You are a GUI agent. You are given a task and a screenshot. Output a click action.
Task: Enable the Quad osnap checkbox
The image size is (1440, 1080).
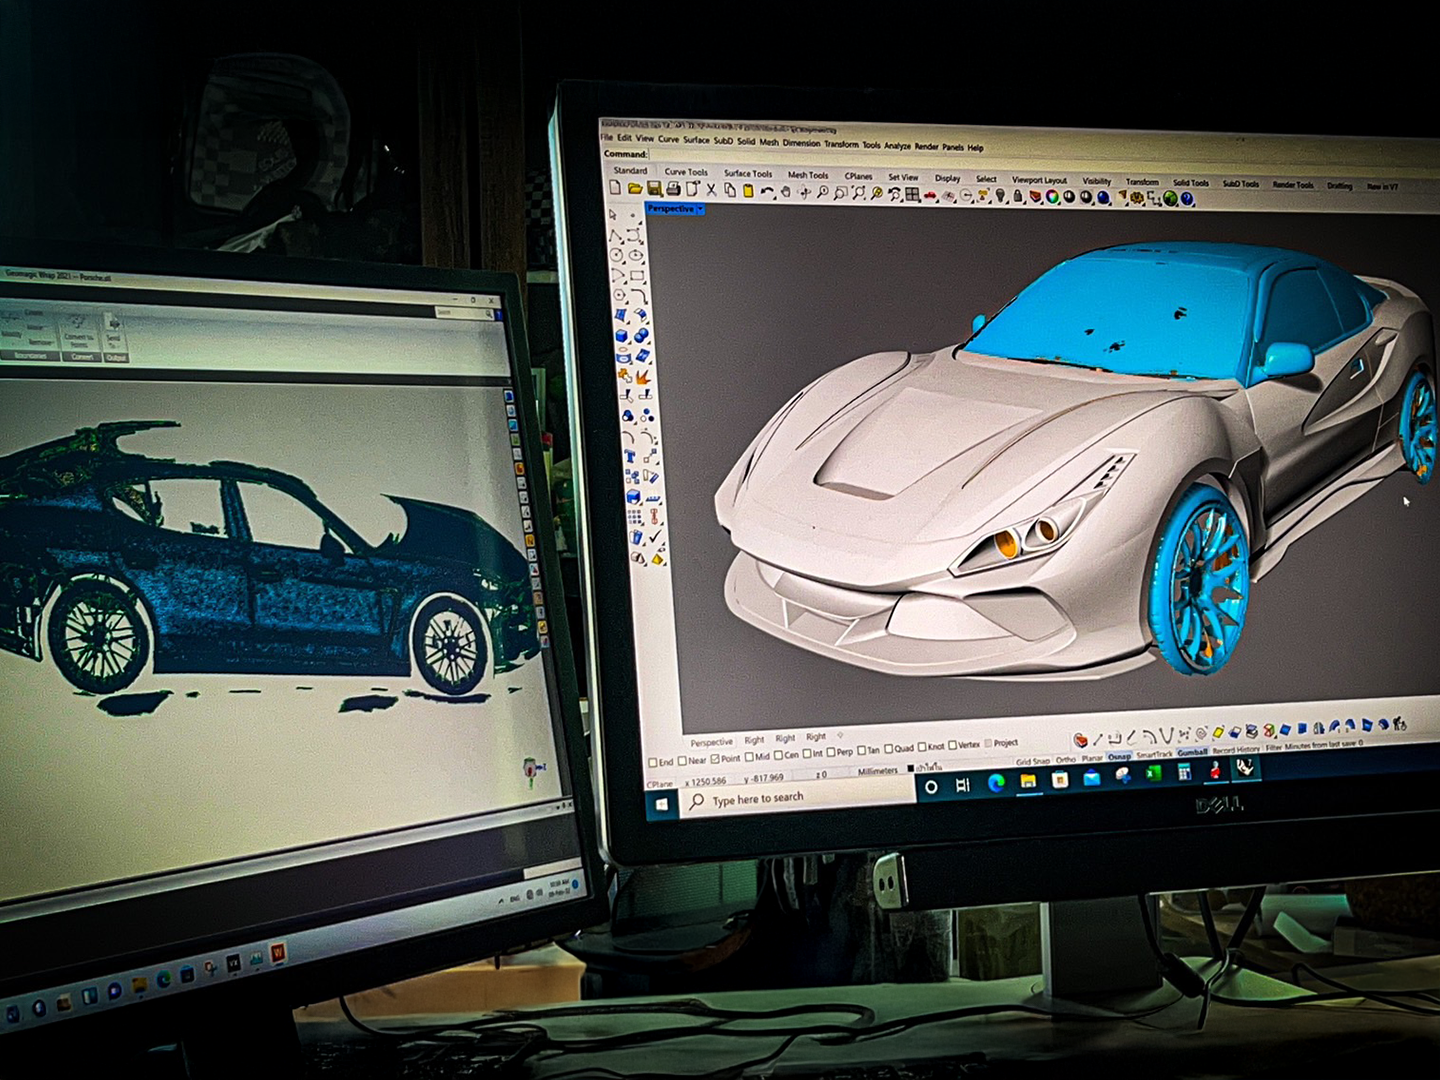coord(889,748)
